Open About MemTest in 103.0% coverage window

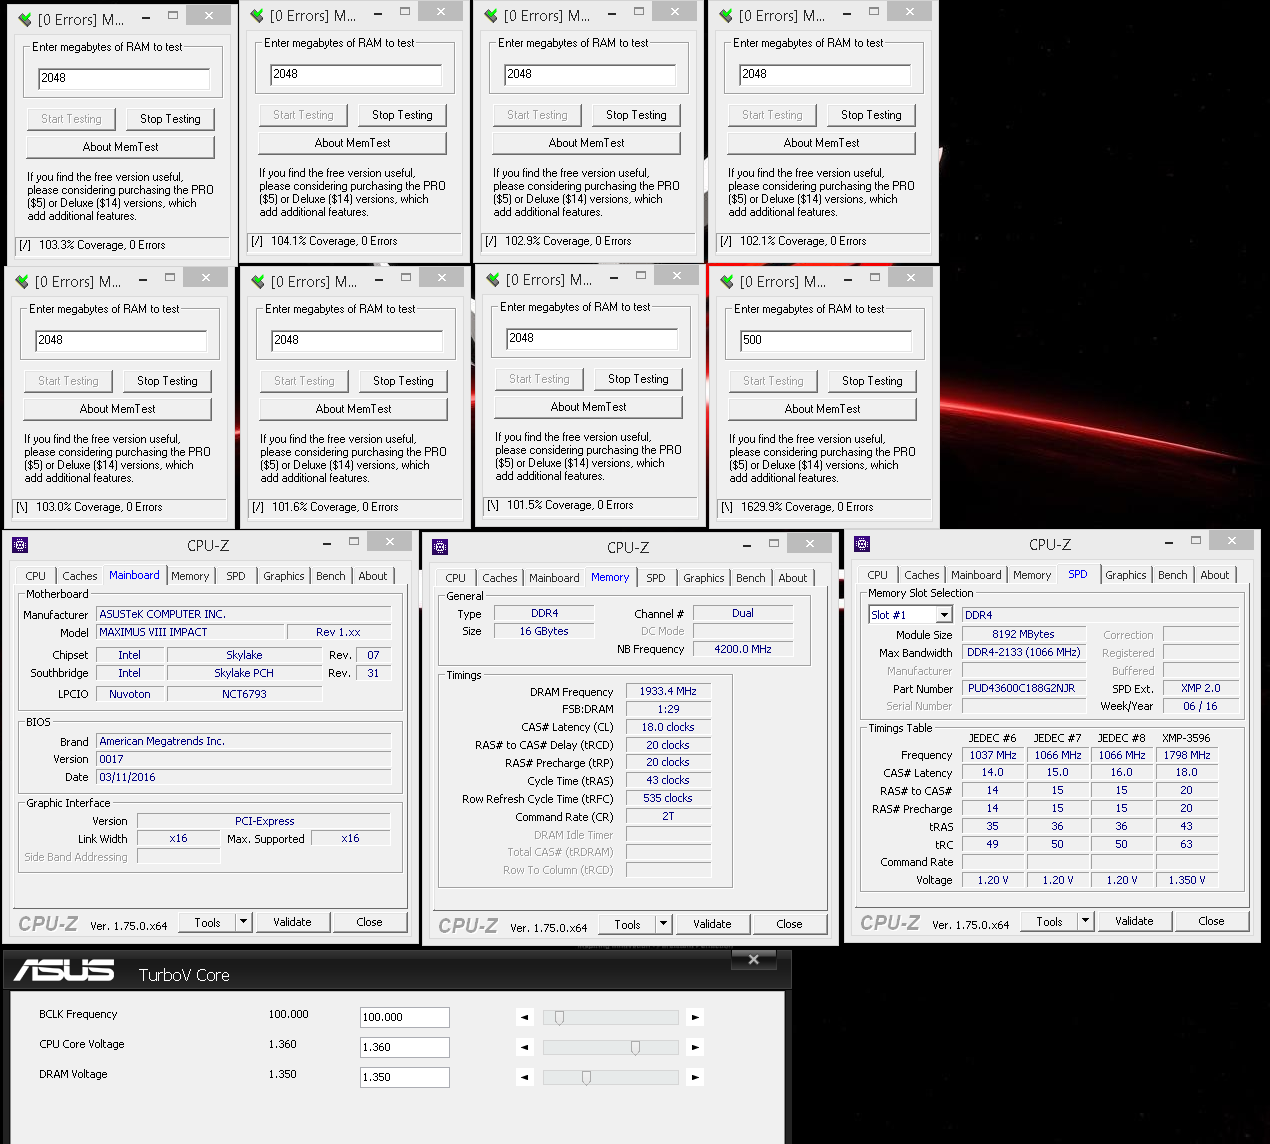tap(117, 409)
